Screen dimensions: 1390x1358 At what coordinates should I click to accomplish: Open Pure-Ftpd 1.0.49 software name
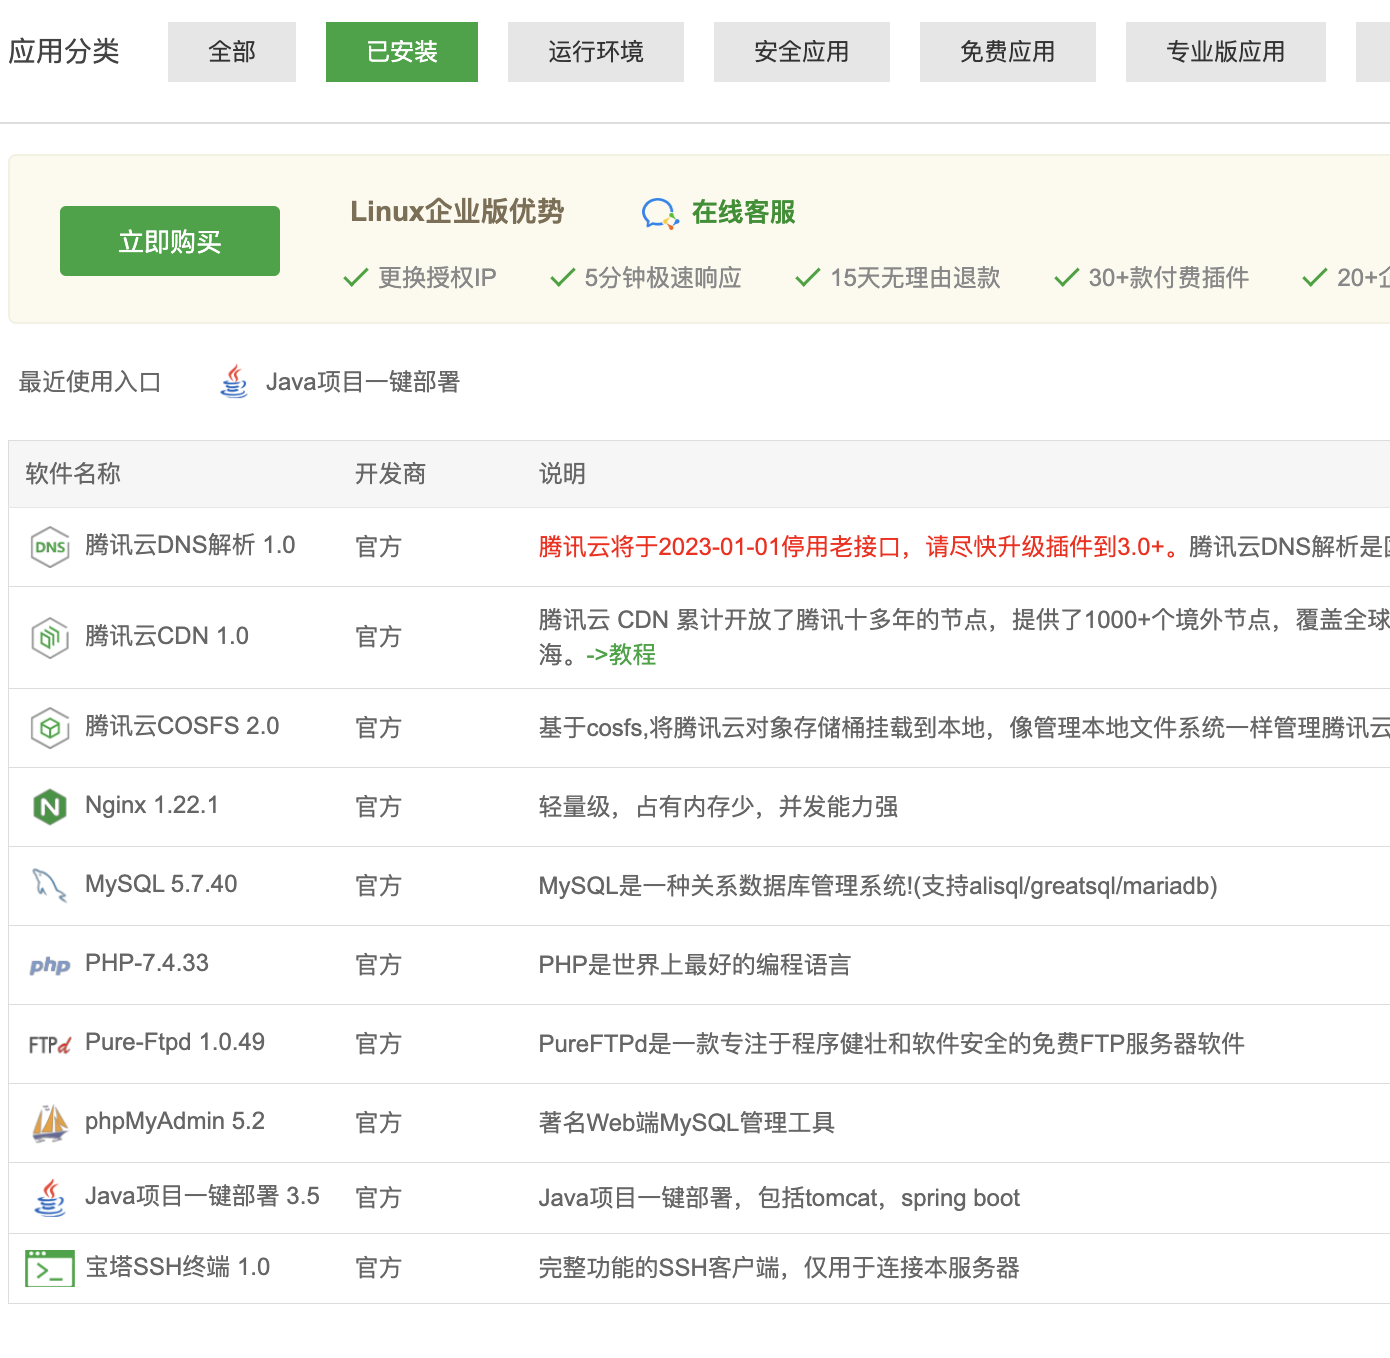[175, 1042]
